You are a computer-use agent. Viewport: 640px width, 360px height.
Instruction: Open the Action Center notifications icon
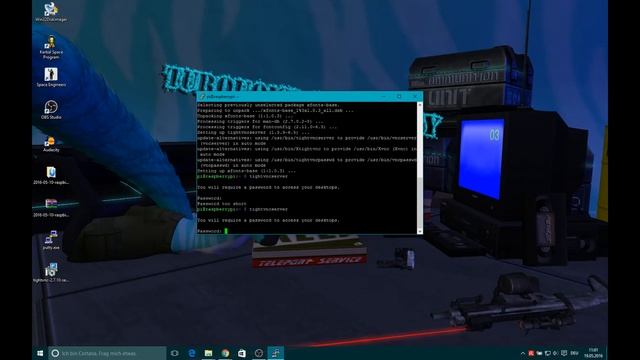click(564, 353)
